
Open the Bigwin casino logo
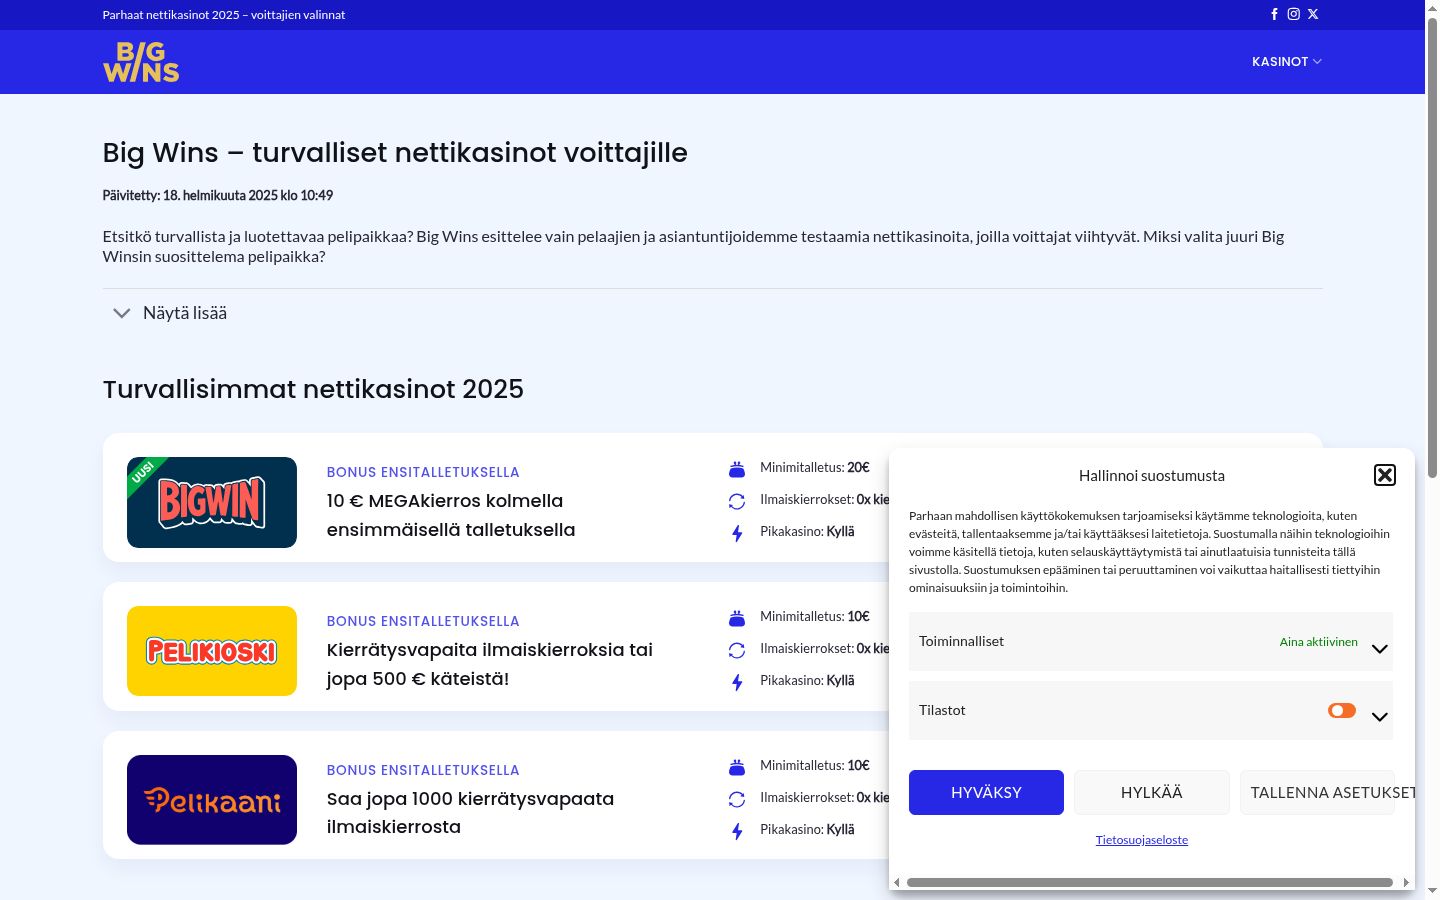pos(212,502)
